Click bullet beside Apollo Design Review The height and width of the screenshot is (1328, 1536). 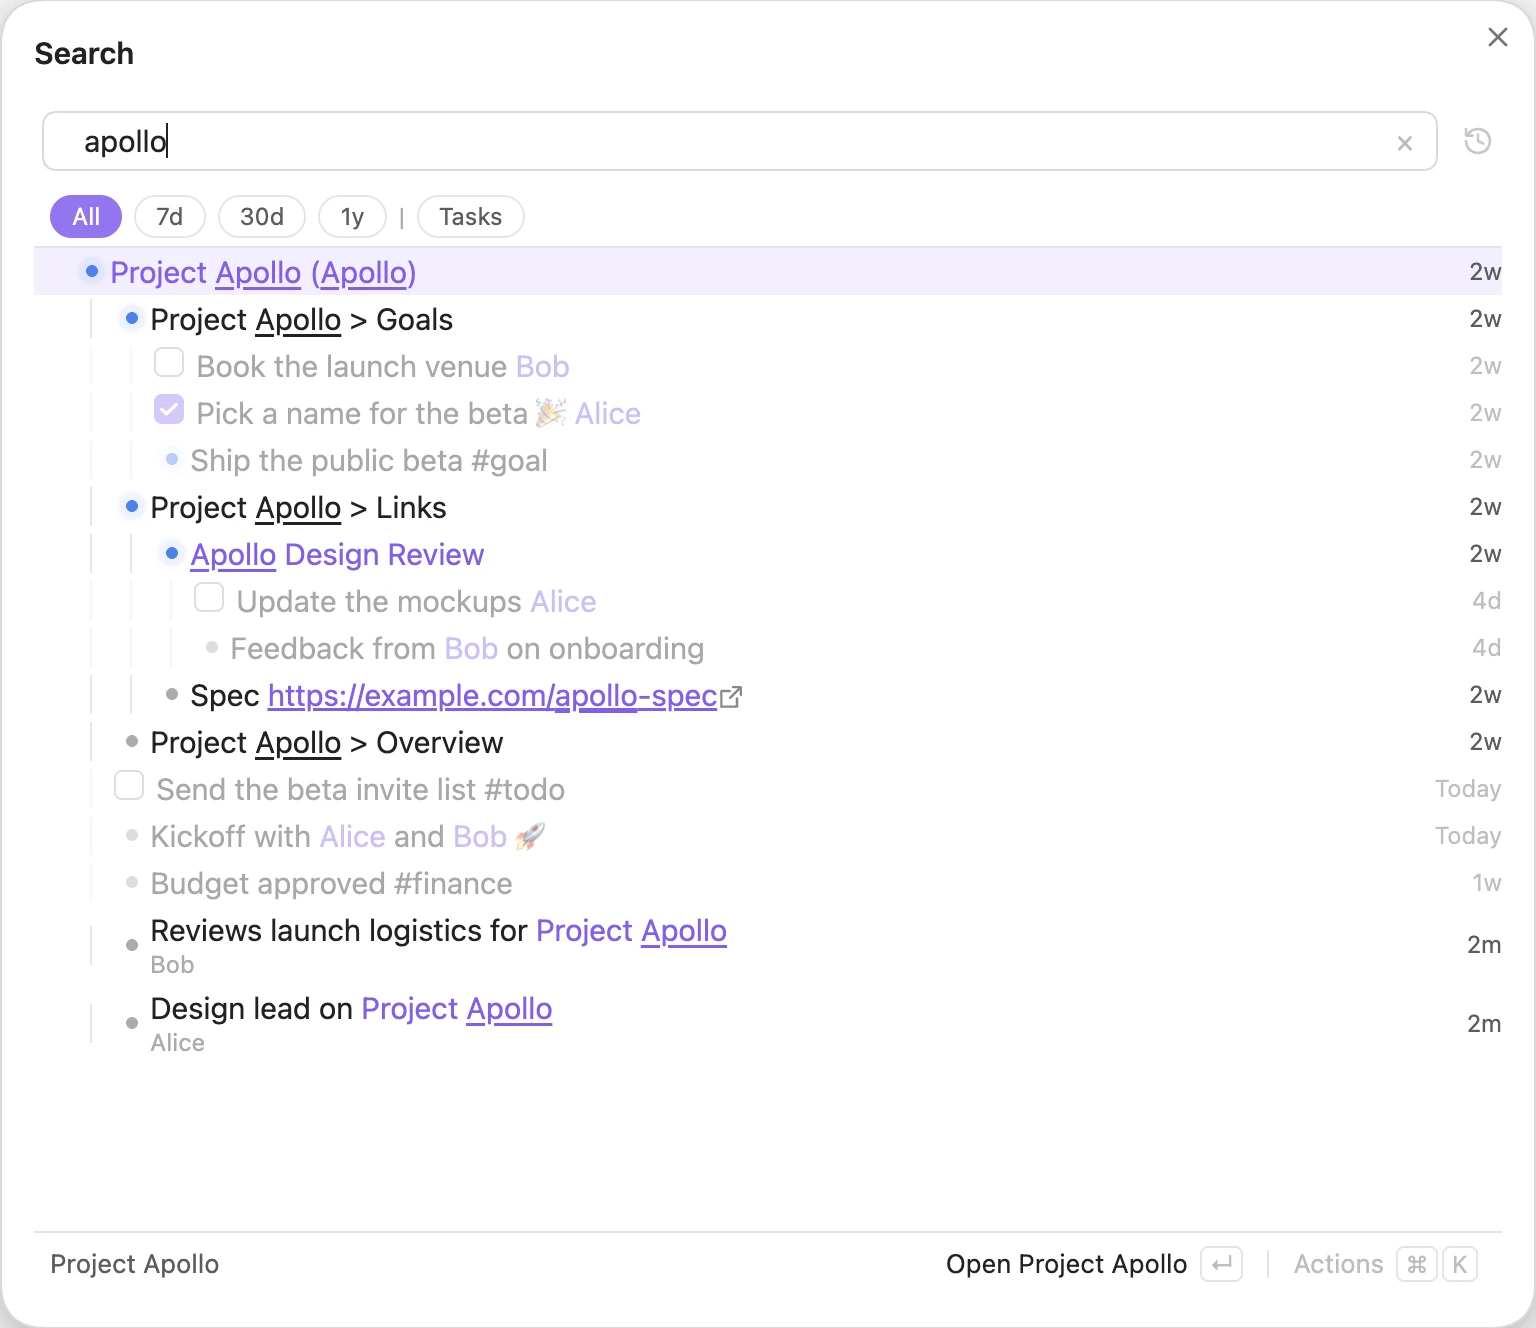[x=172, y=553]
